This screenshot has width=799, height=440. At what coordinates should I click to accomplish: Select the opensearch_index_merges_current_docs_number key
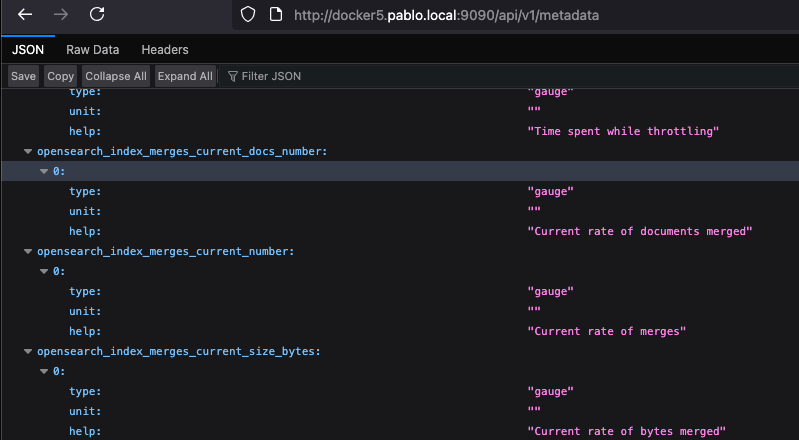[x=182, y=151]
